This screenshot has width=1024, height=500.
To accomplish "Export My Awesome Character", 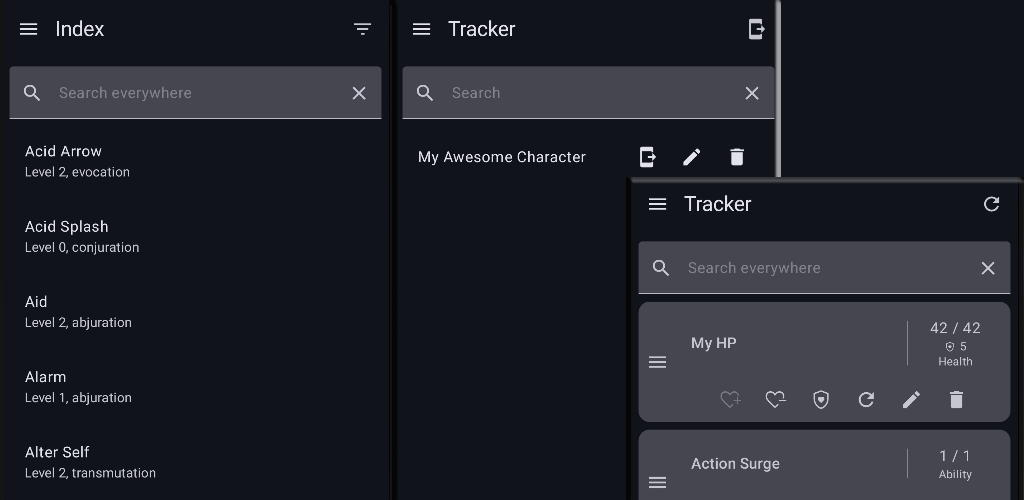I will coord(647,157).
